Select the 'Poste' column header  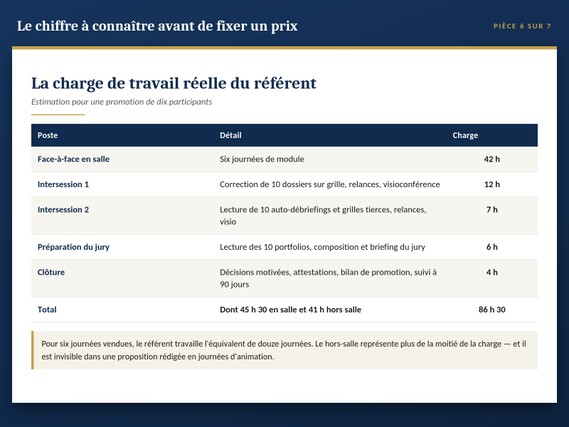[48, 135]
